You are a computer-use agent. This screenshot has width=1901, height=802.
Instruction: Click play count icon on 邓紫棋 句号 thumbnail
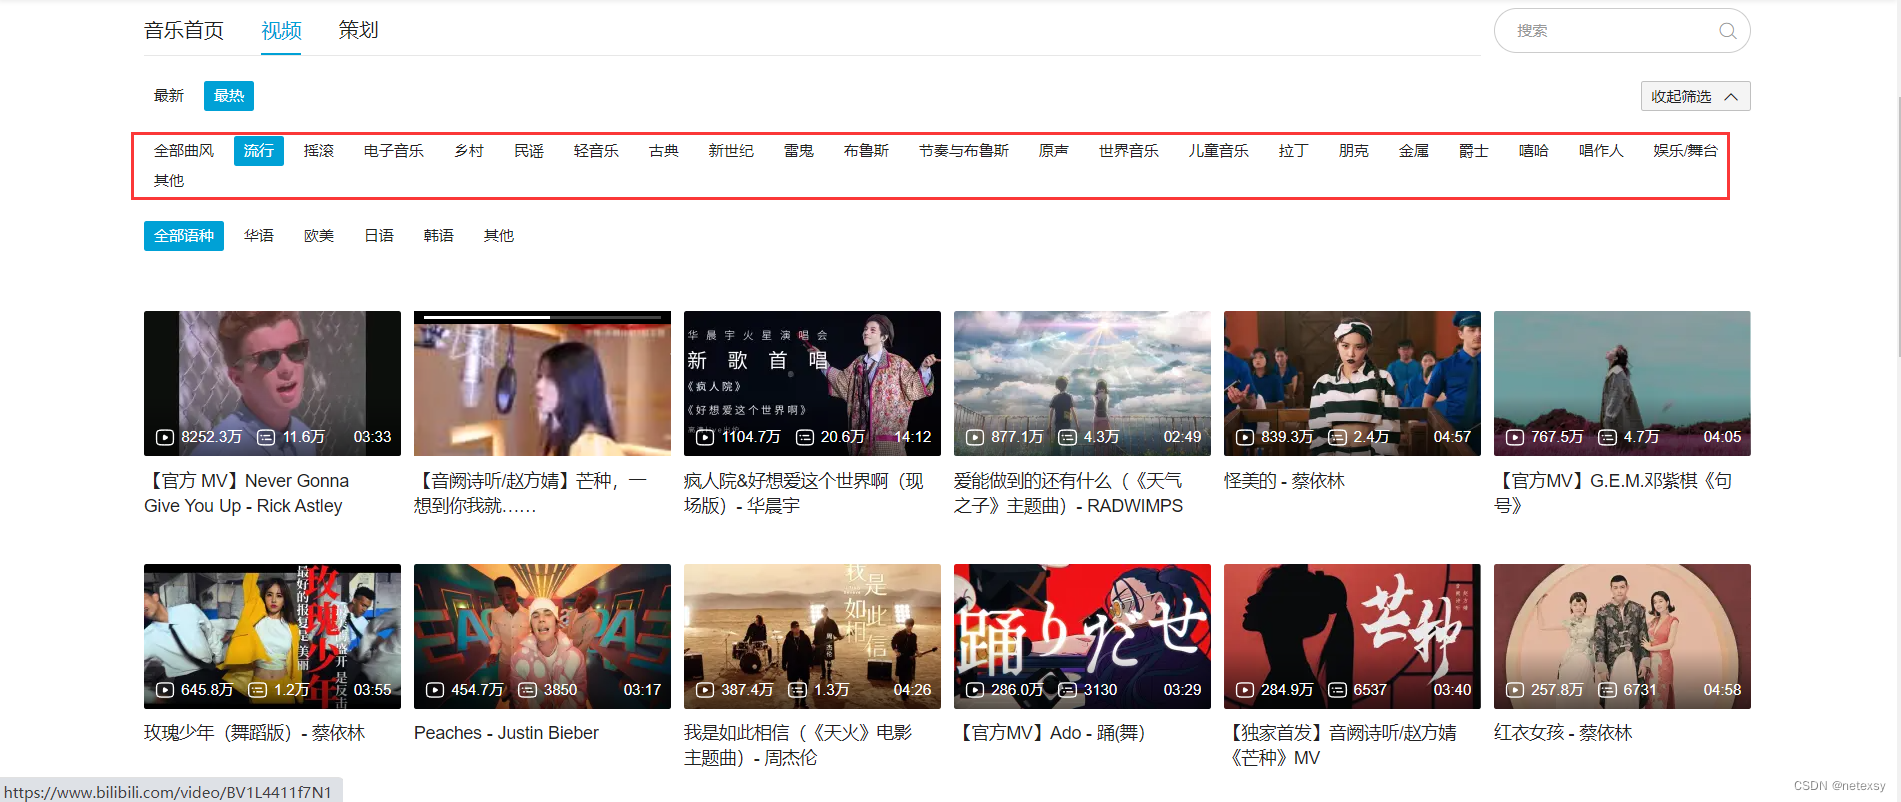click(x=1515, y=437)
